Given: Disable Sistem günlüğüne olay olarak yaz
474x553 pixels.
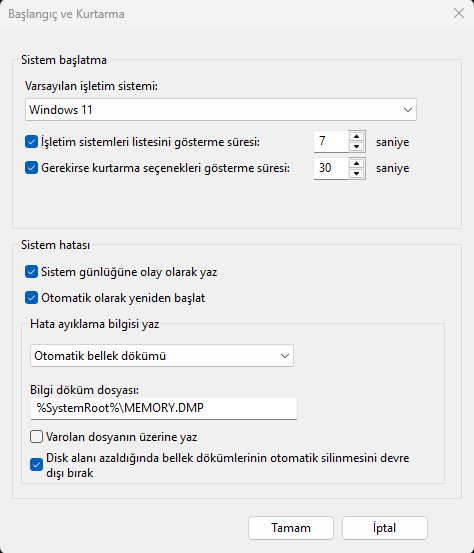Looking at the screenshot, I should point(31,272).
